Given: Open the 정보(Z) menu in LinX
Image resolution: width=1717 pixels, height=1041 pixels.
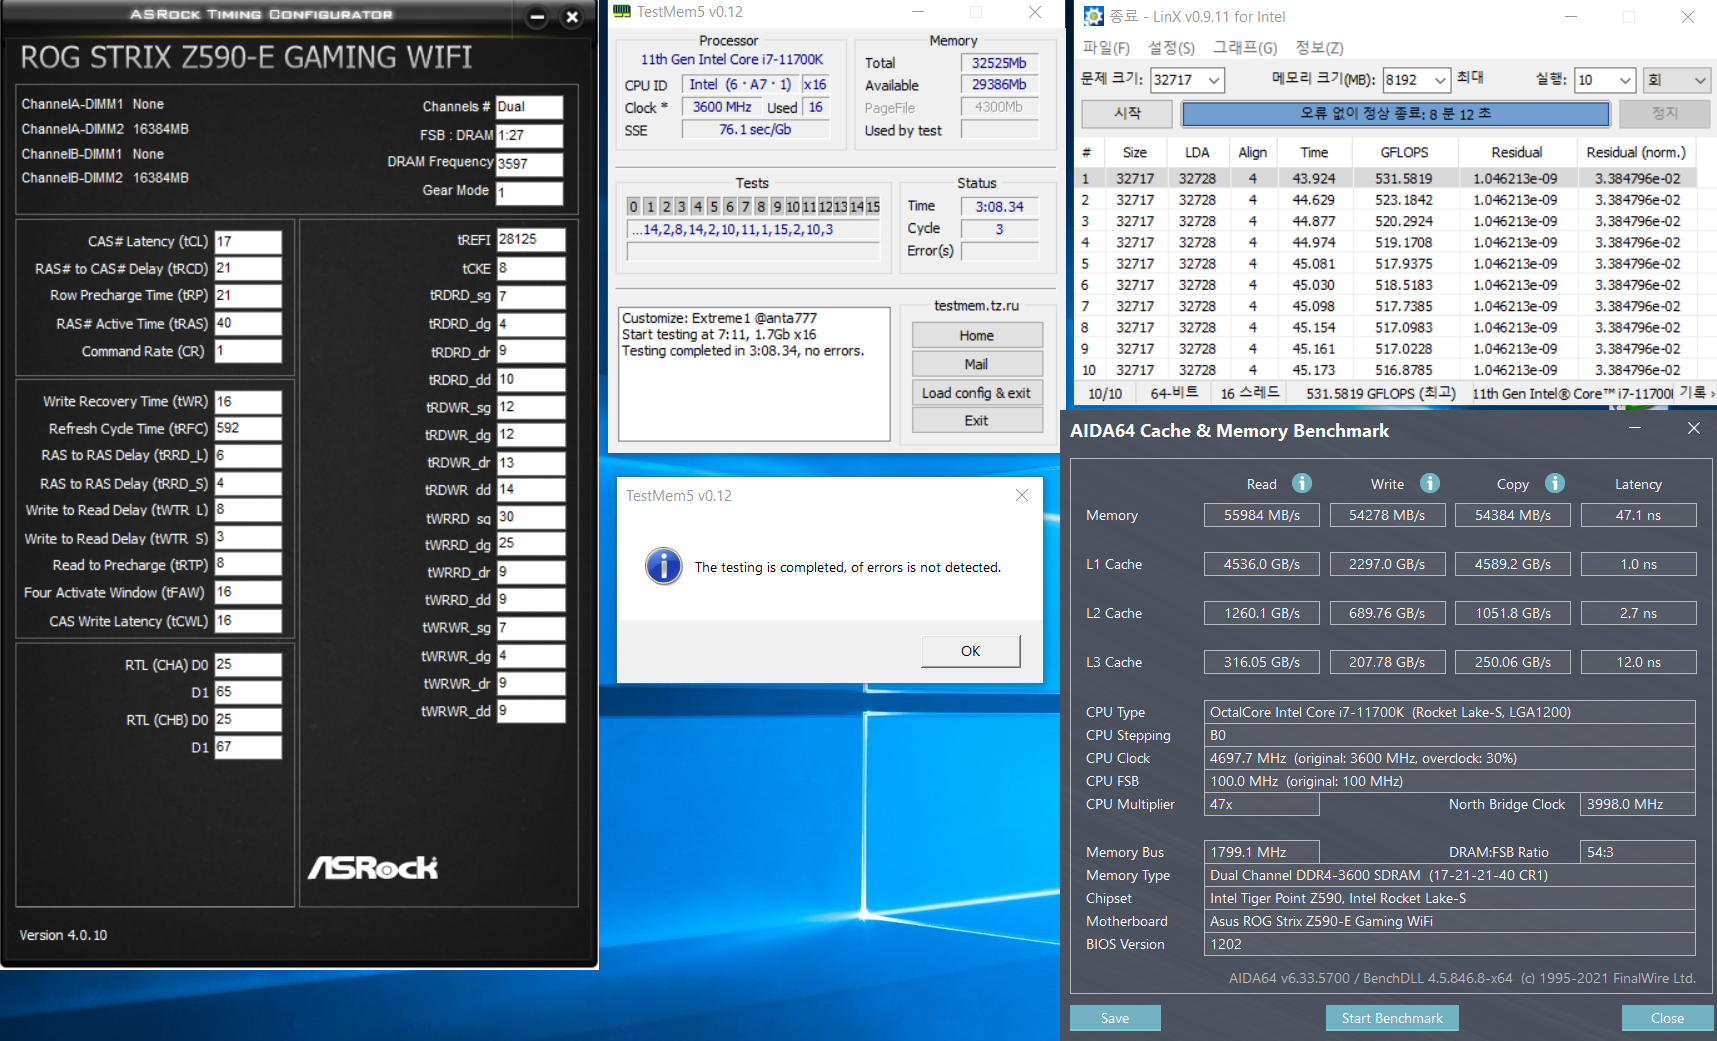Looking at the screenshot, I should click(1319, 48).
